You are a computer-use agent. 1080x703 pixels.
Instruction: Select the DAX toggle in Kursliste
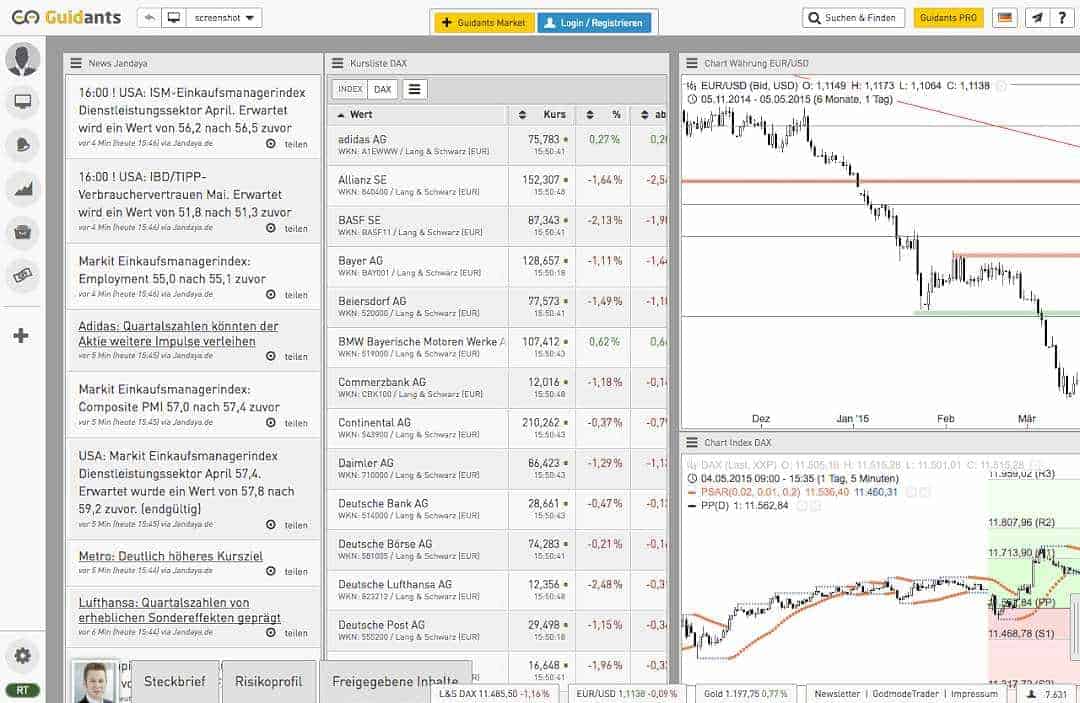click(x=382, y=89)
